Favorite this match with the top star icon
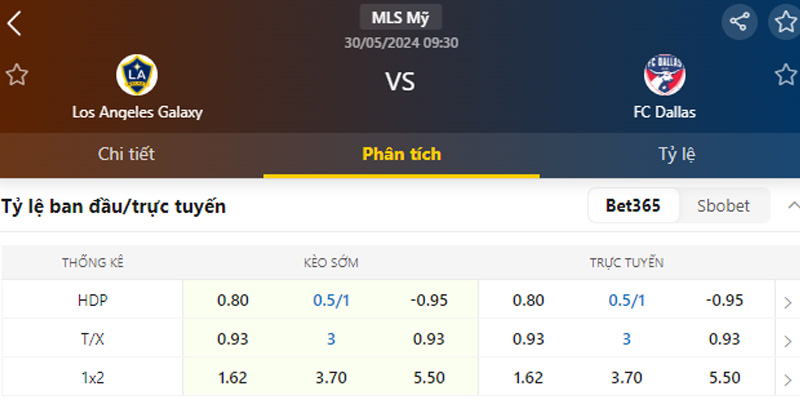 coord(785,21)
